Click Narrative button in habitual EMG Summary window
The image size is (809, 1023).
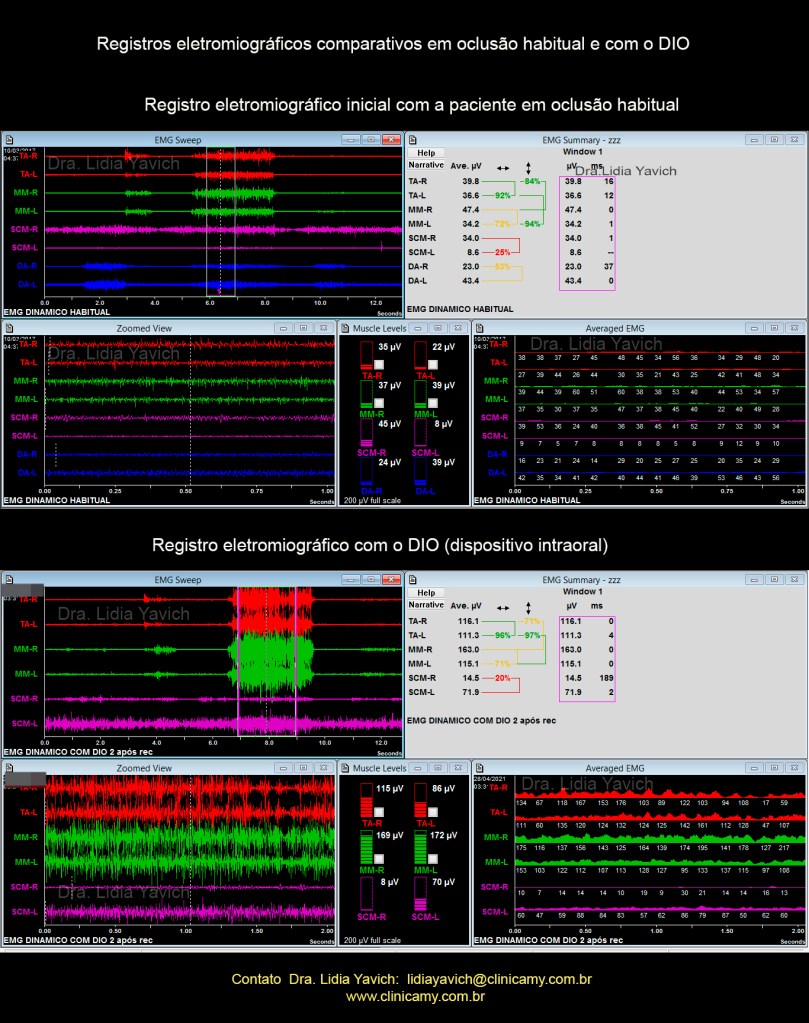coord(426,165)
